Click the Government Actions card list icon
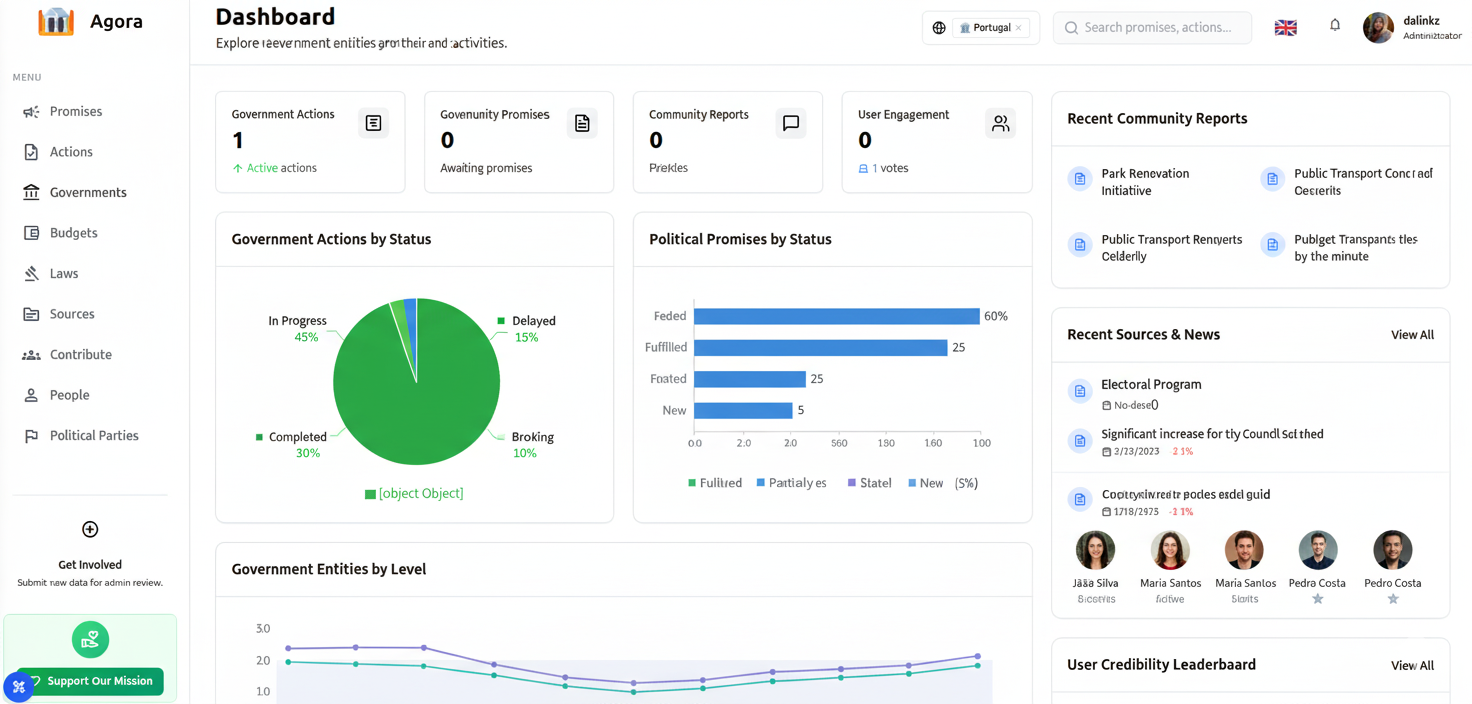The width and height of the screenshot is (1472, 704). click(373, 123)
